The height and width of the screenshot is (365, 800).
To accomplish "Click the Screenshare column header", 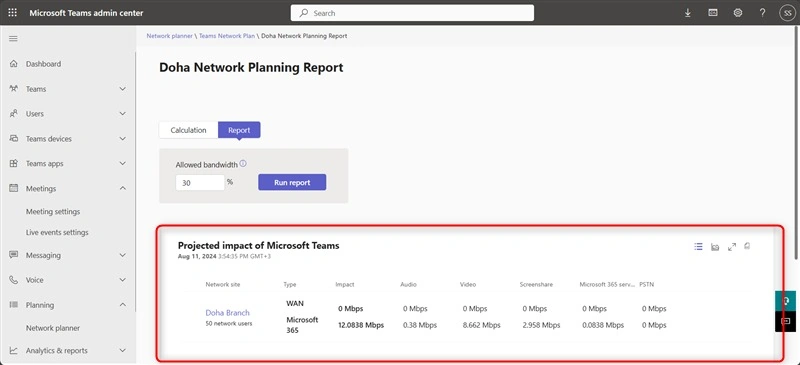I will [536, 284].
